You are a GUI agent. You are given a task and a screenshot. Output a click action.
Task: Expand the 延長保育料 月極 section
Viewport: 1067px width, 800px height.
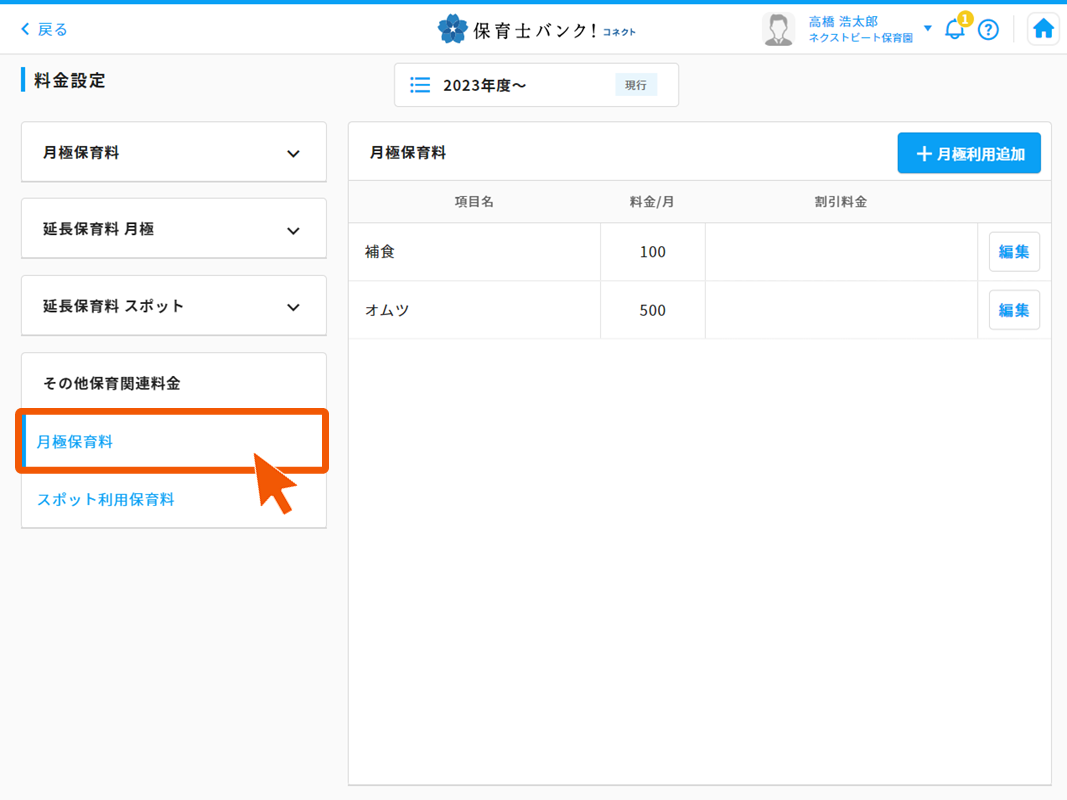pyautogui.click(x=293, y=231)
